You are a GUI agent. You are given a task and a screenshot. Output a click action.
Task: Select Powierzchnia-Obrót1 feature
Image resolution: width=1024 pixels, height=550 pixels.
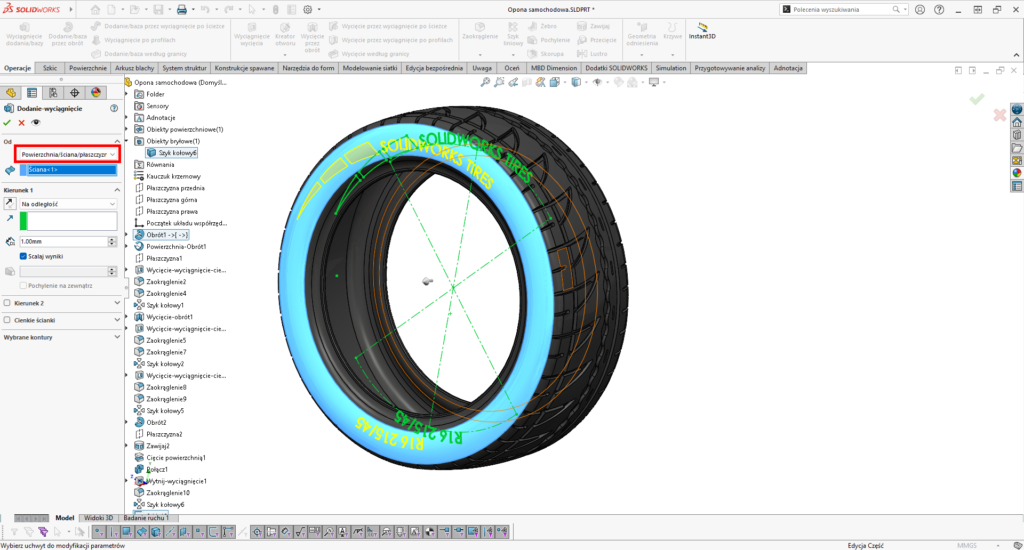(170, 247)
